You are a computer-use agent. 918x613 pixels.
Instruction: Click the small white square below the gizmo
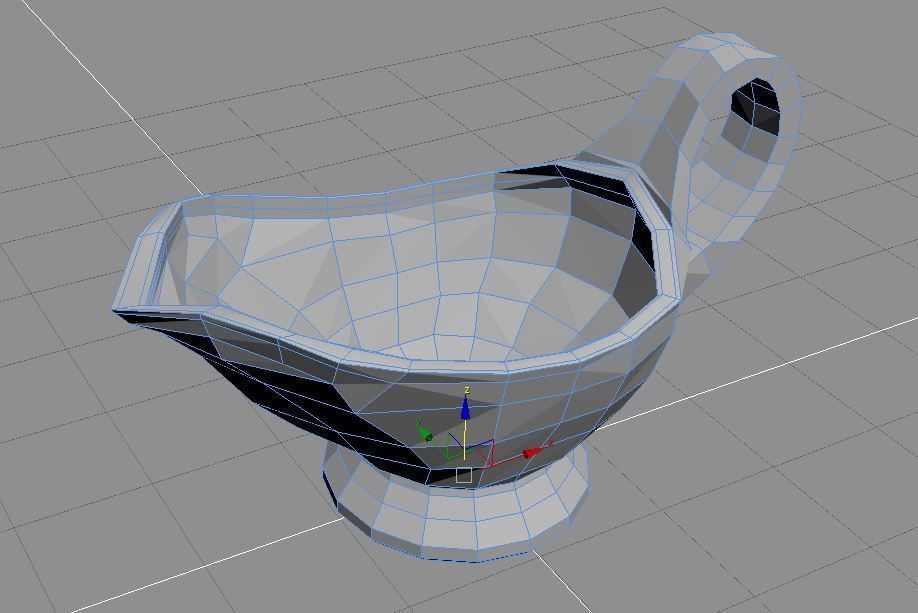tap(464, 475)
